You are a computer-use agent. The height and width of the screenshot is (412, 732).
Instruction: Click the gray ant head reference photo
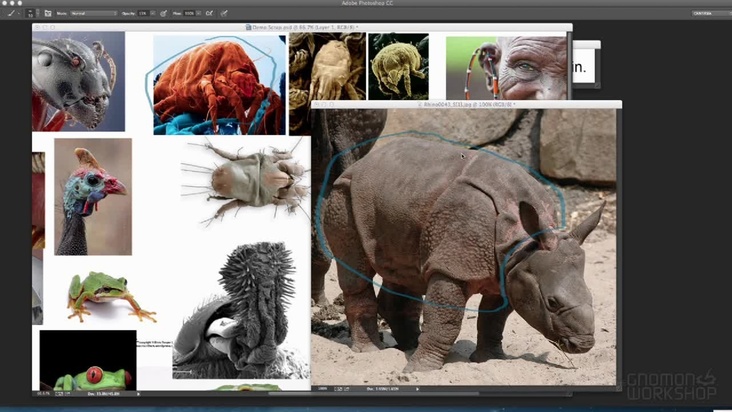(78, 81)
